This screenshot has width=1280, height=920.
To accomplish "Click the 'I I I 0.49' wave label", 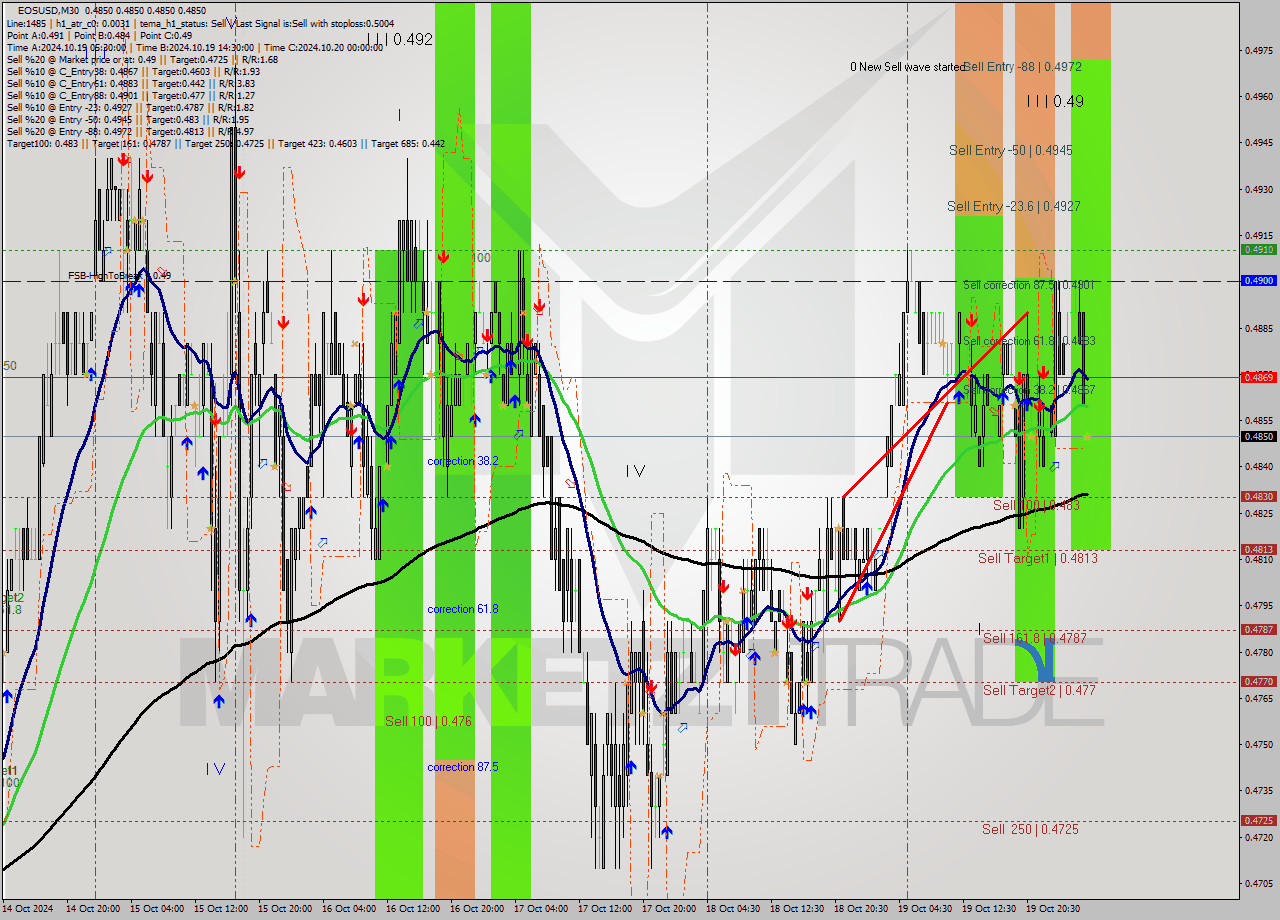I will [x=1054, y=101].
